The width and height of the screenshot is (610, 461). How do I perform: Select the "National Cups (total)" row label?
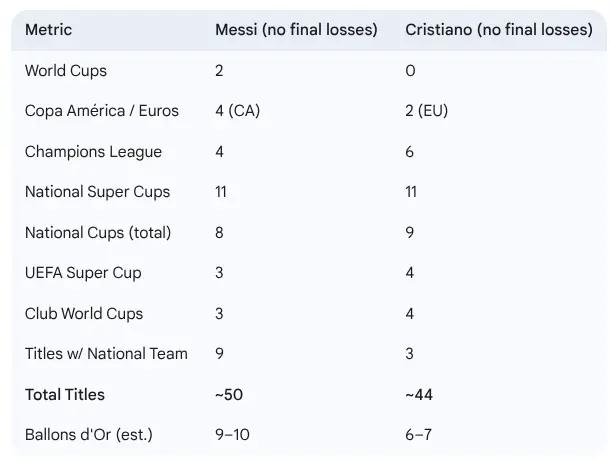(x=98, y=233)
